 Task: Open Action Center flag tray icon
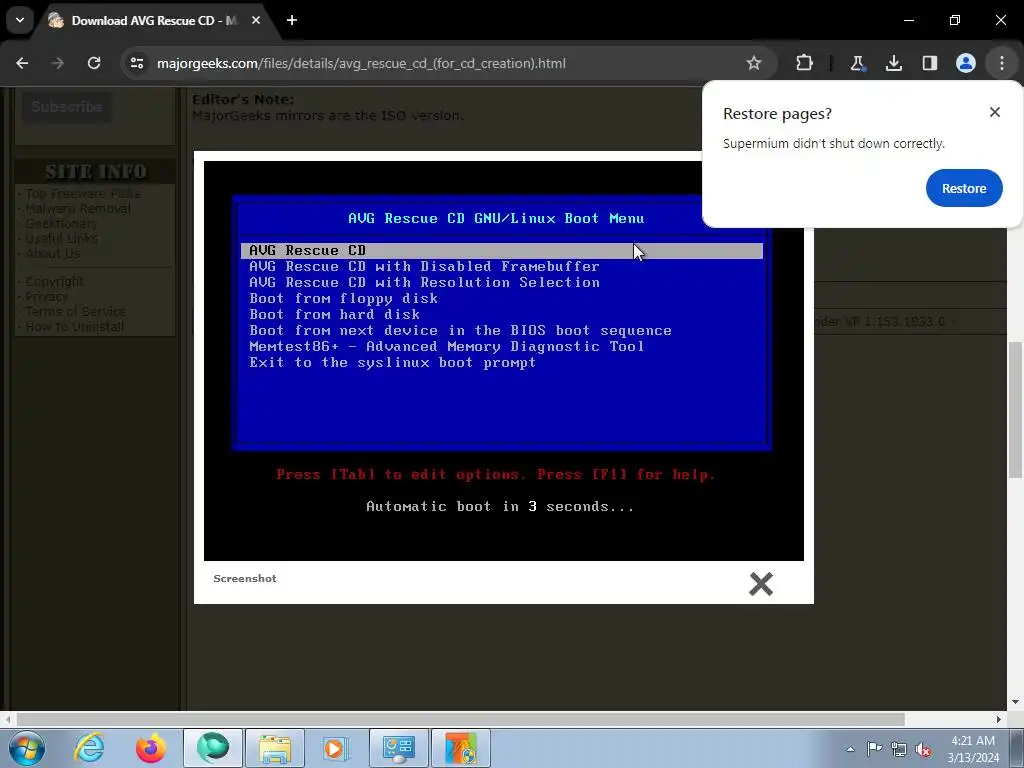(874, 749)
